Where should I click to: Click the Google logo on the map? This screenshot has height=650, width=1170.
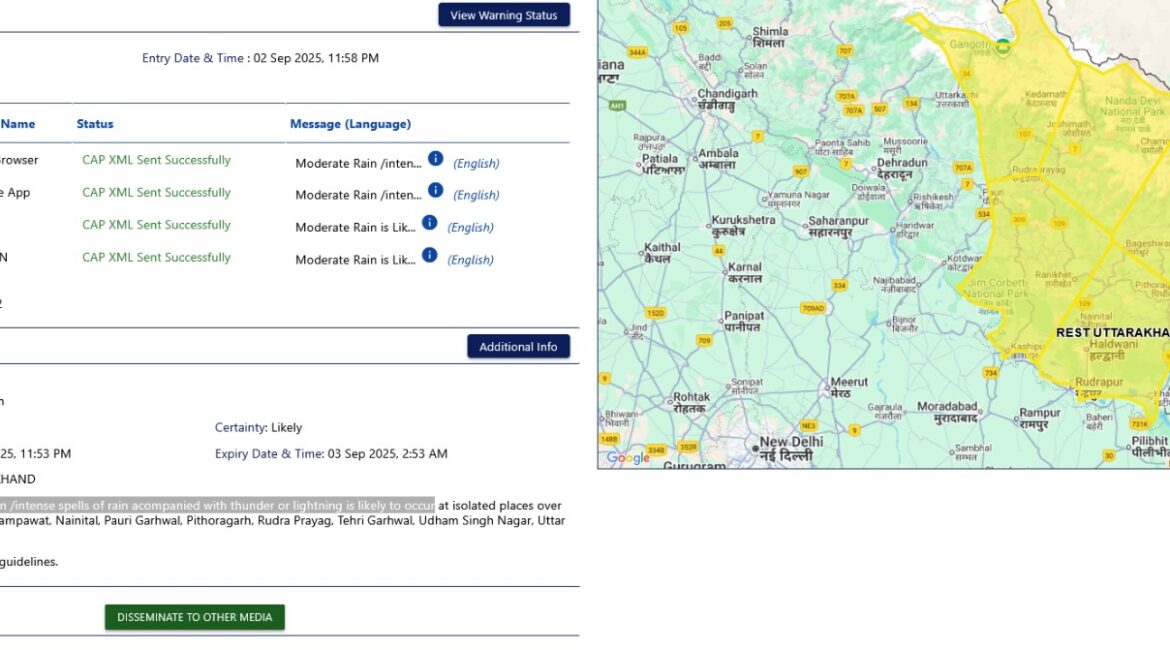[628, 458]
